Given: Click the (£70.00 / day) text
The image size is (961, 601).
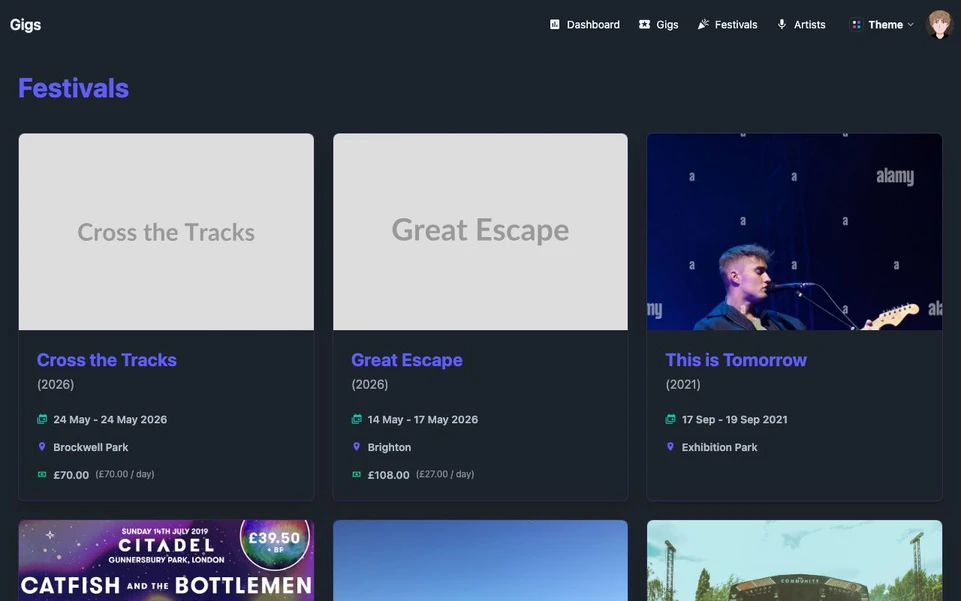Looking at the screenshot, I should pyautogui.click(x=125, y=474).
